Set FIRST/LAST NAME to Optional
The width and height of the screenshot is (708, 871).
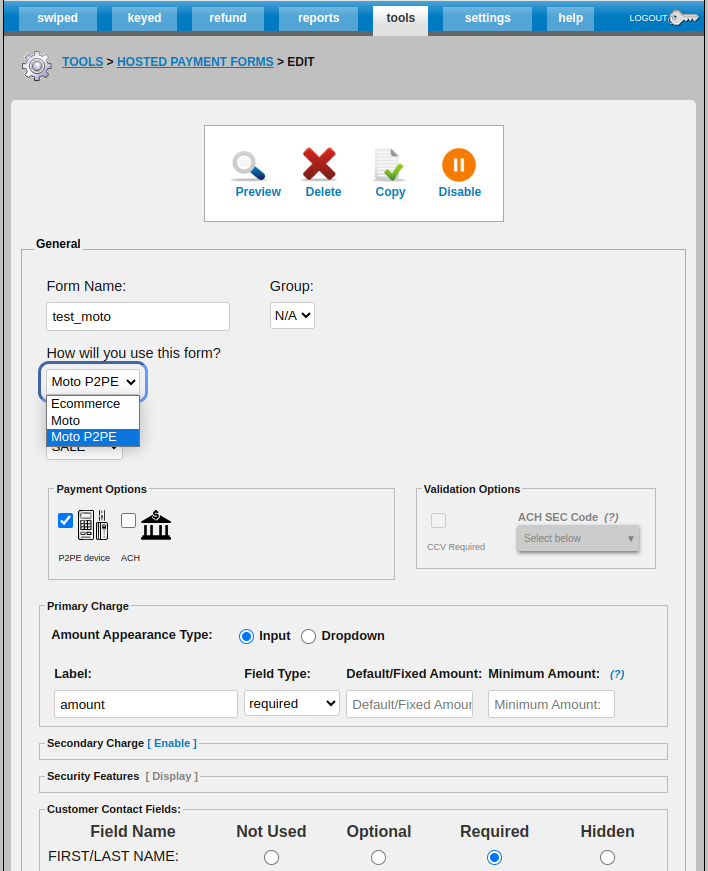pyautogui.click(x=379, y=858)
